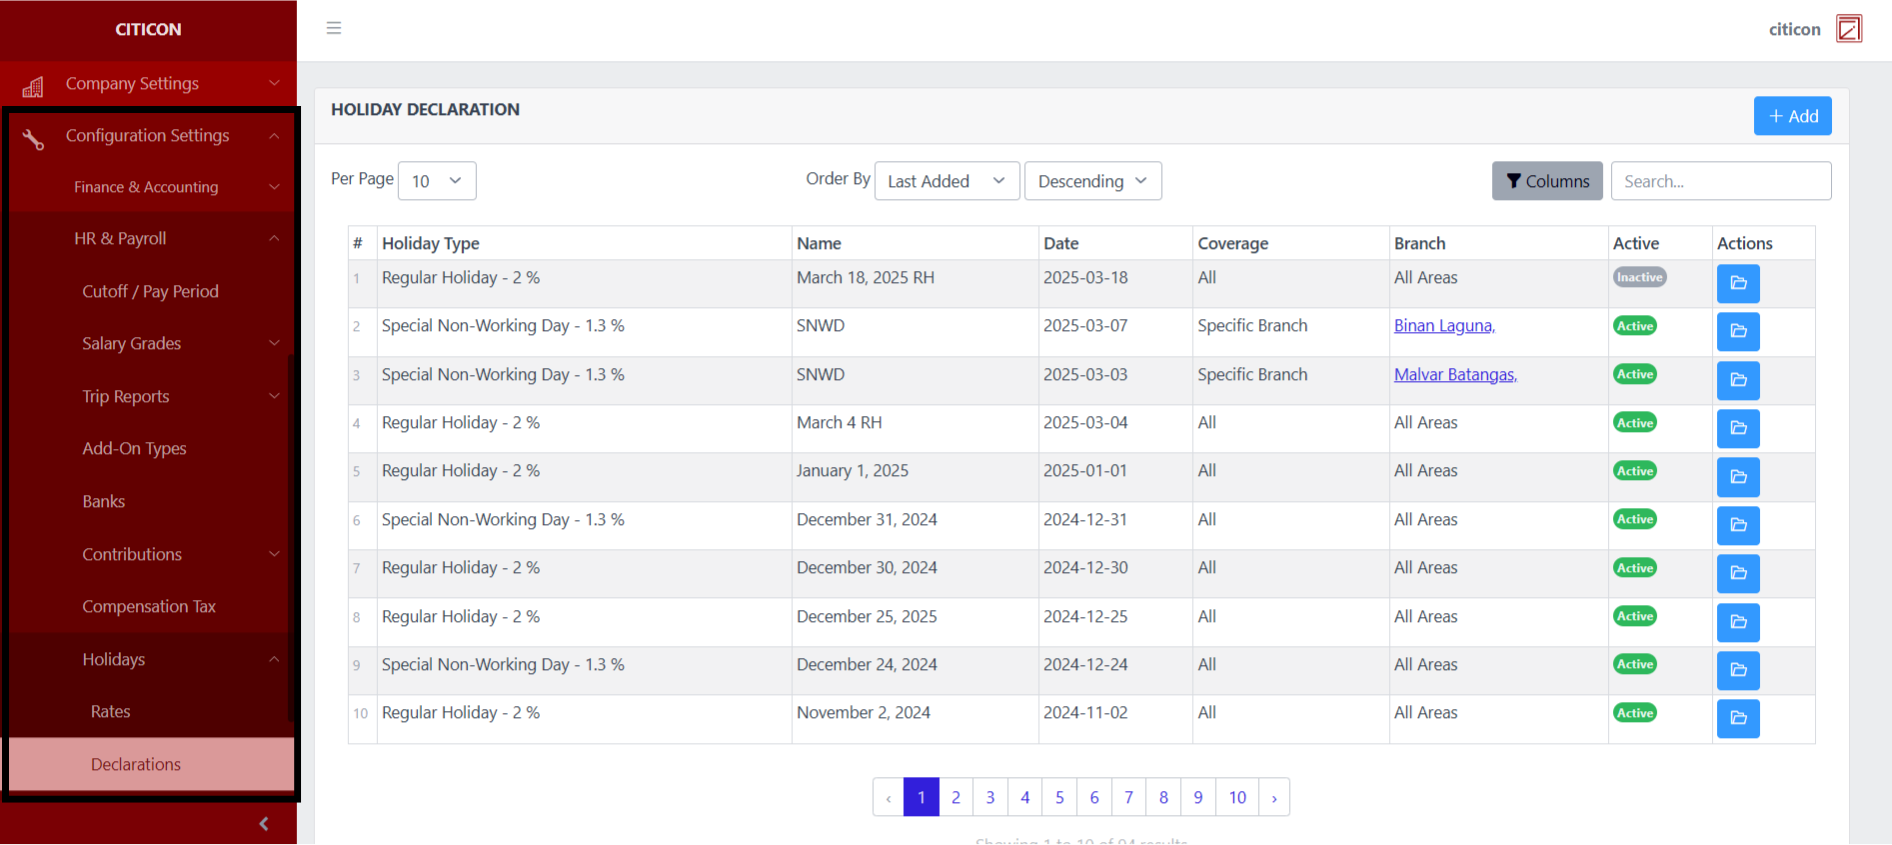The width and height of the screenshot is (1892, 845).
Task: Click Active badge for December 25, 2025 row
Action: pos(1635,616)
